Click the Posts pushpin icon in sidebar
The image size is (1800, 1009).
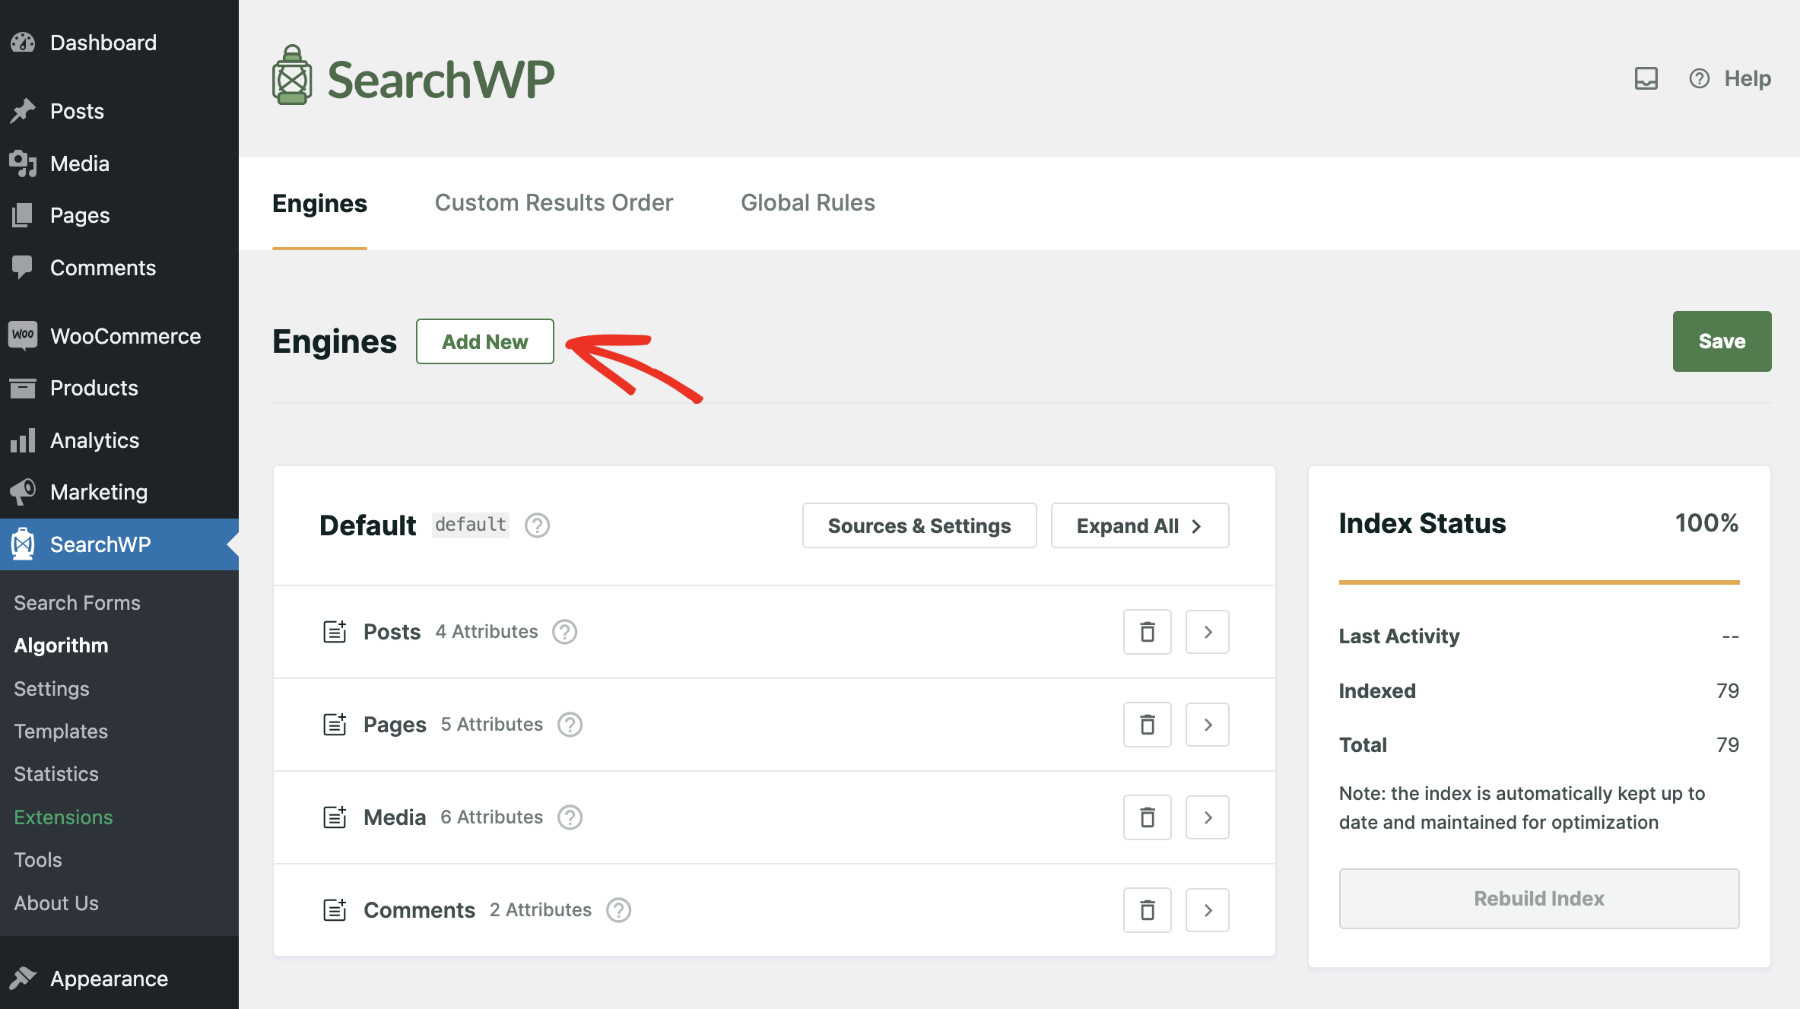[x=23, y=111]
